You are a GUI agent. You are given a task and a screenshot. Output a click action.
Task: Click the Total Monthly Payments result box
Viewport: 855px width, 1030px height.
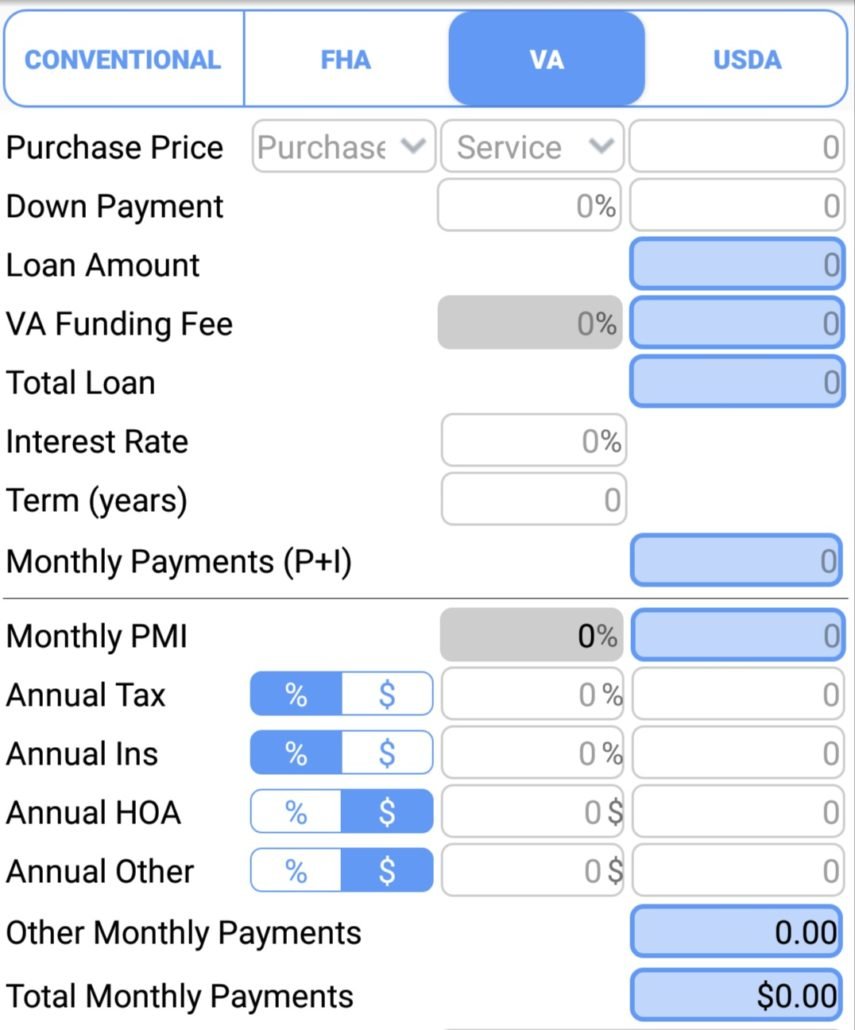point(737,995)
